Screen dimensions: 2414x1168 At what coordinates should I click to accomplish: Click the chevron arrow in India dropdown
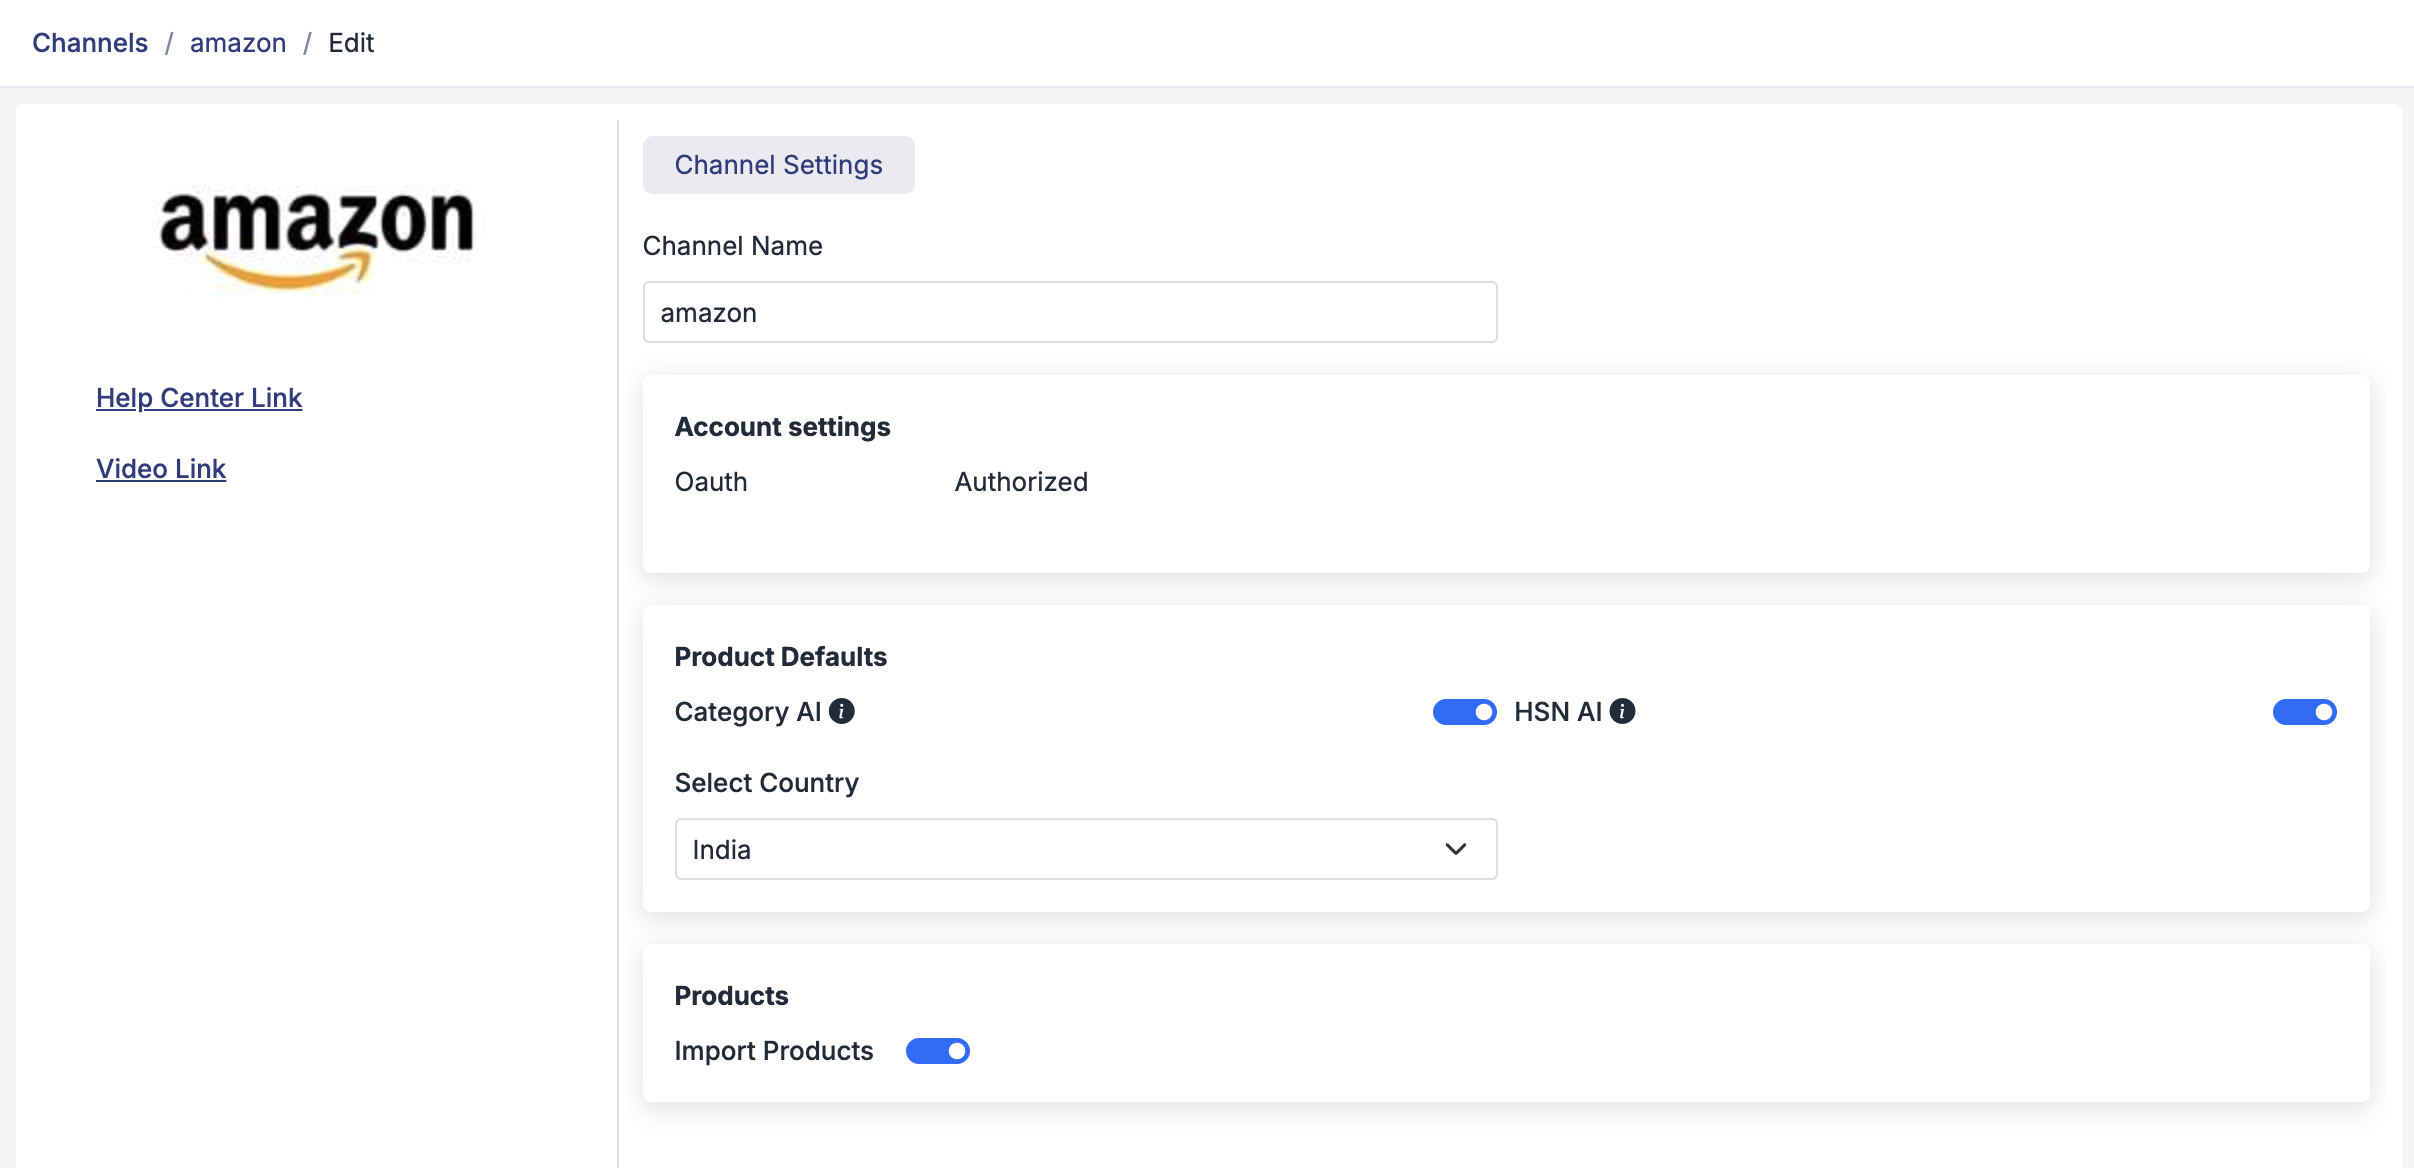[1456, 849]
